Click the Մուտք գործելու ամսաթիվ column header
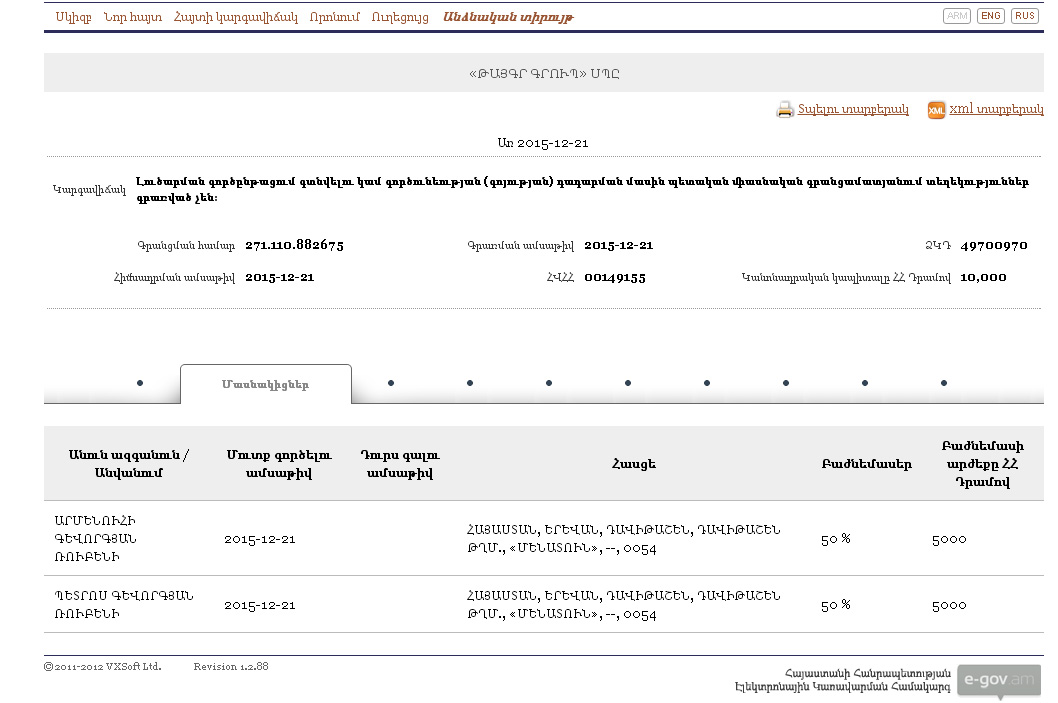The width and height of the screenshot is (1058, 703). point(279,464)
